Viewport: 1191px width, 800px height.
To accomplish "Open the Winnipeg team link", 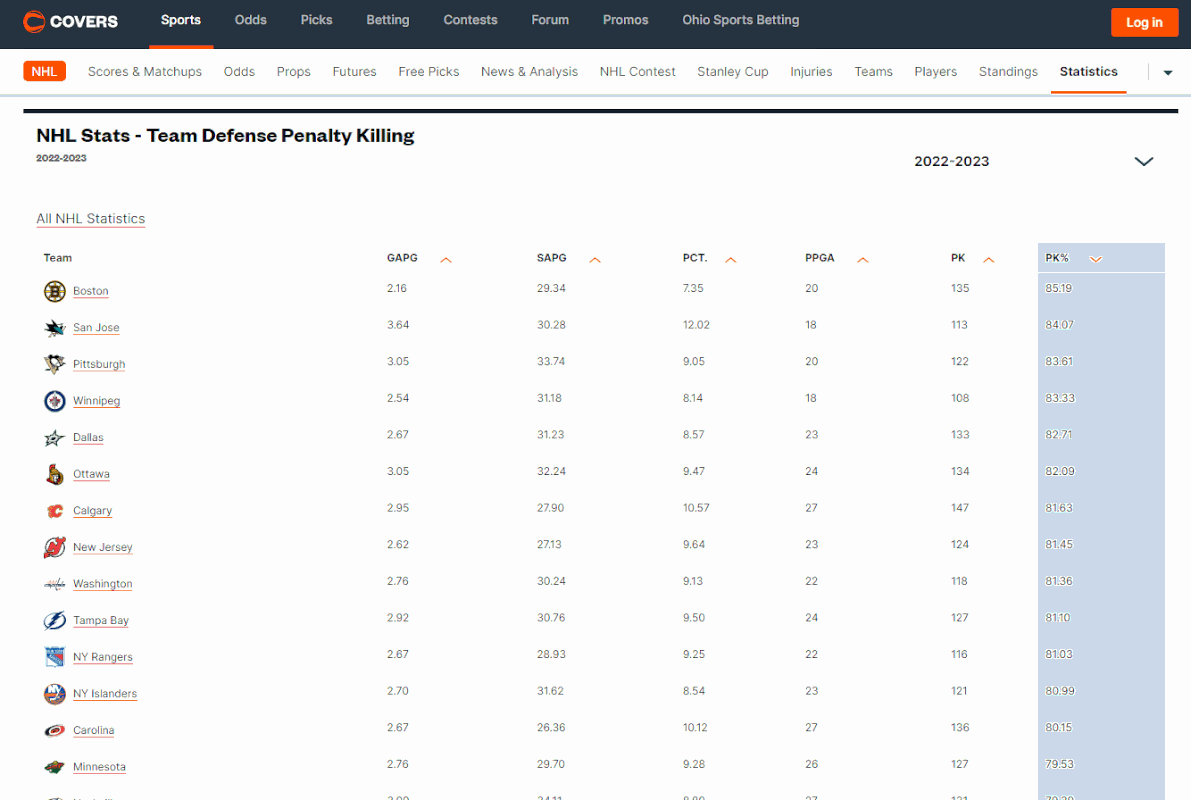I will coord(96,400).
